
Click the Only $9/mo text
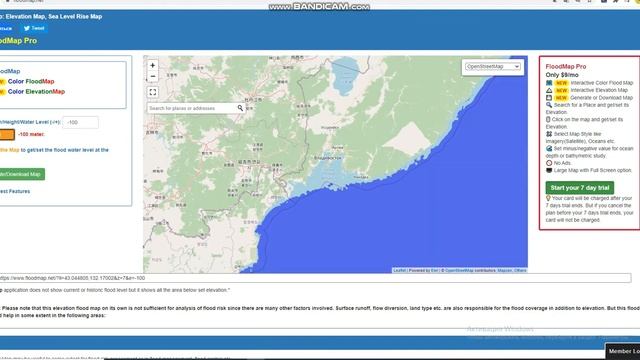point(562,75)
